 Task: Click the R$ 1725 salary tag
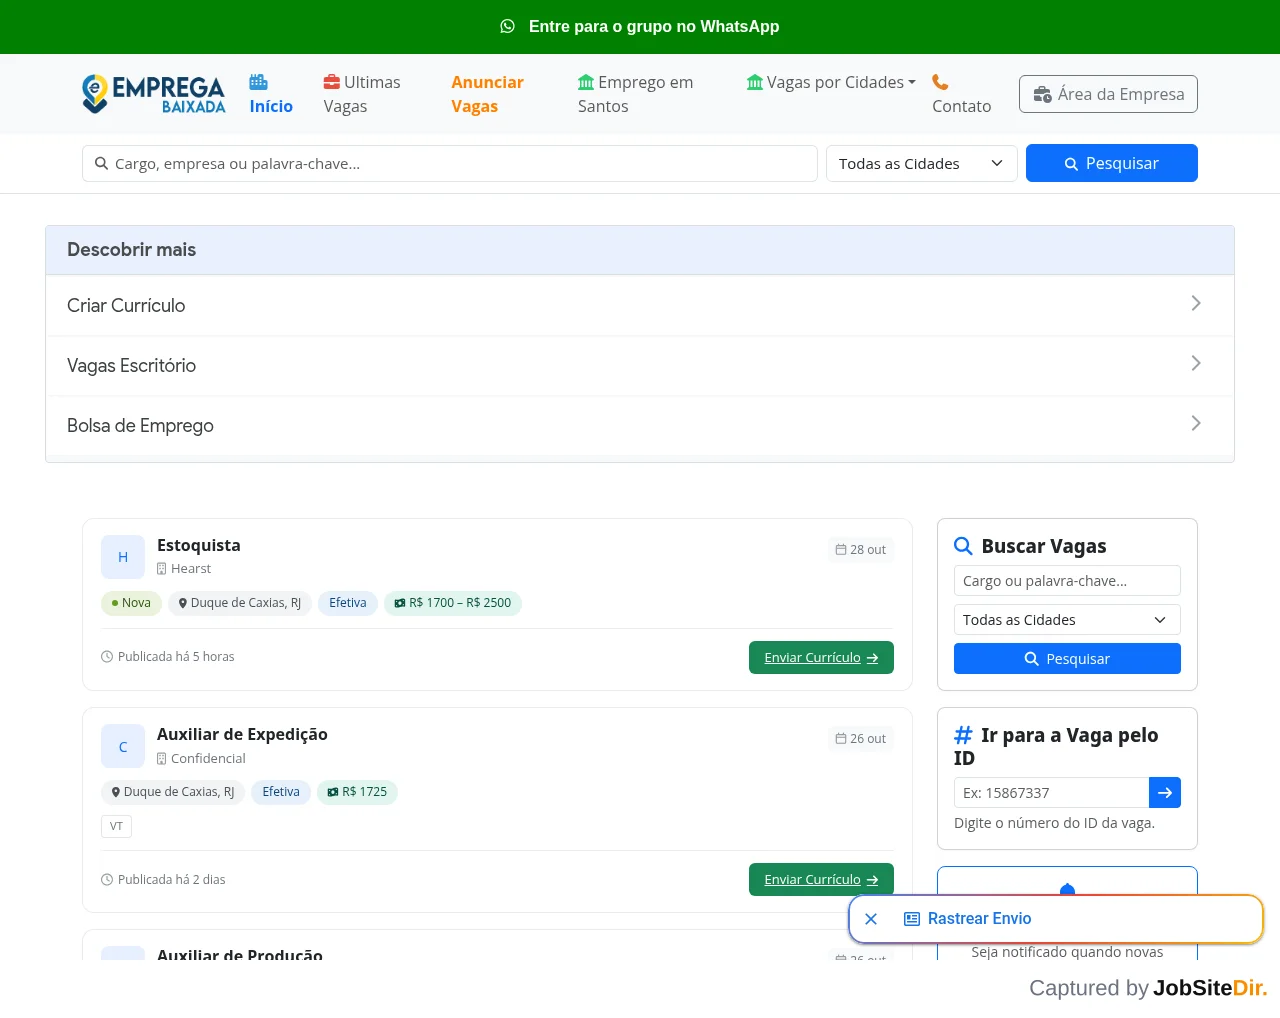[x=357, y=792]
